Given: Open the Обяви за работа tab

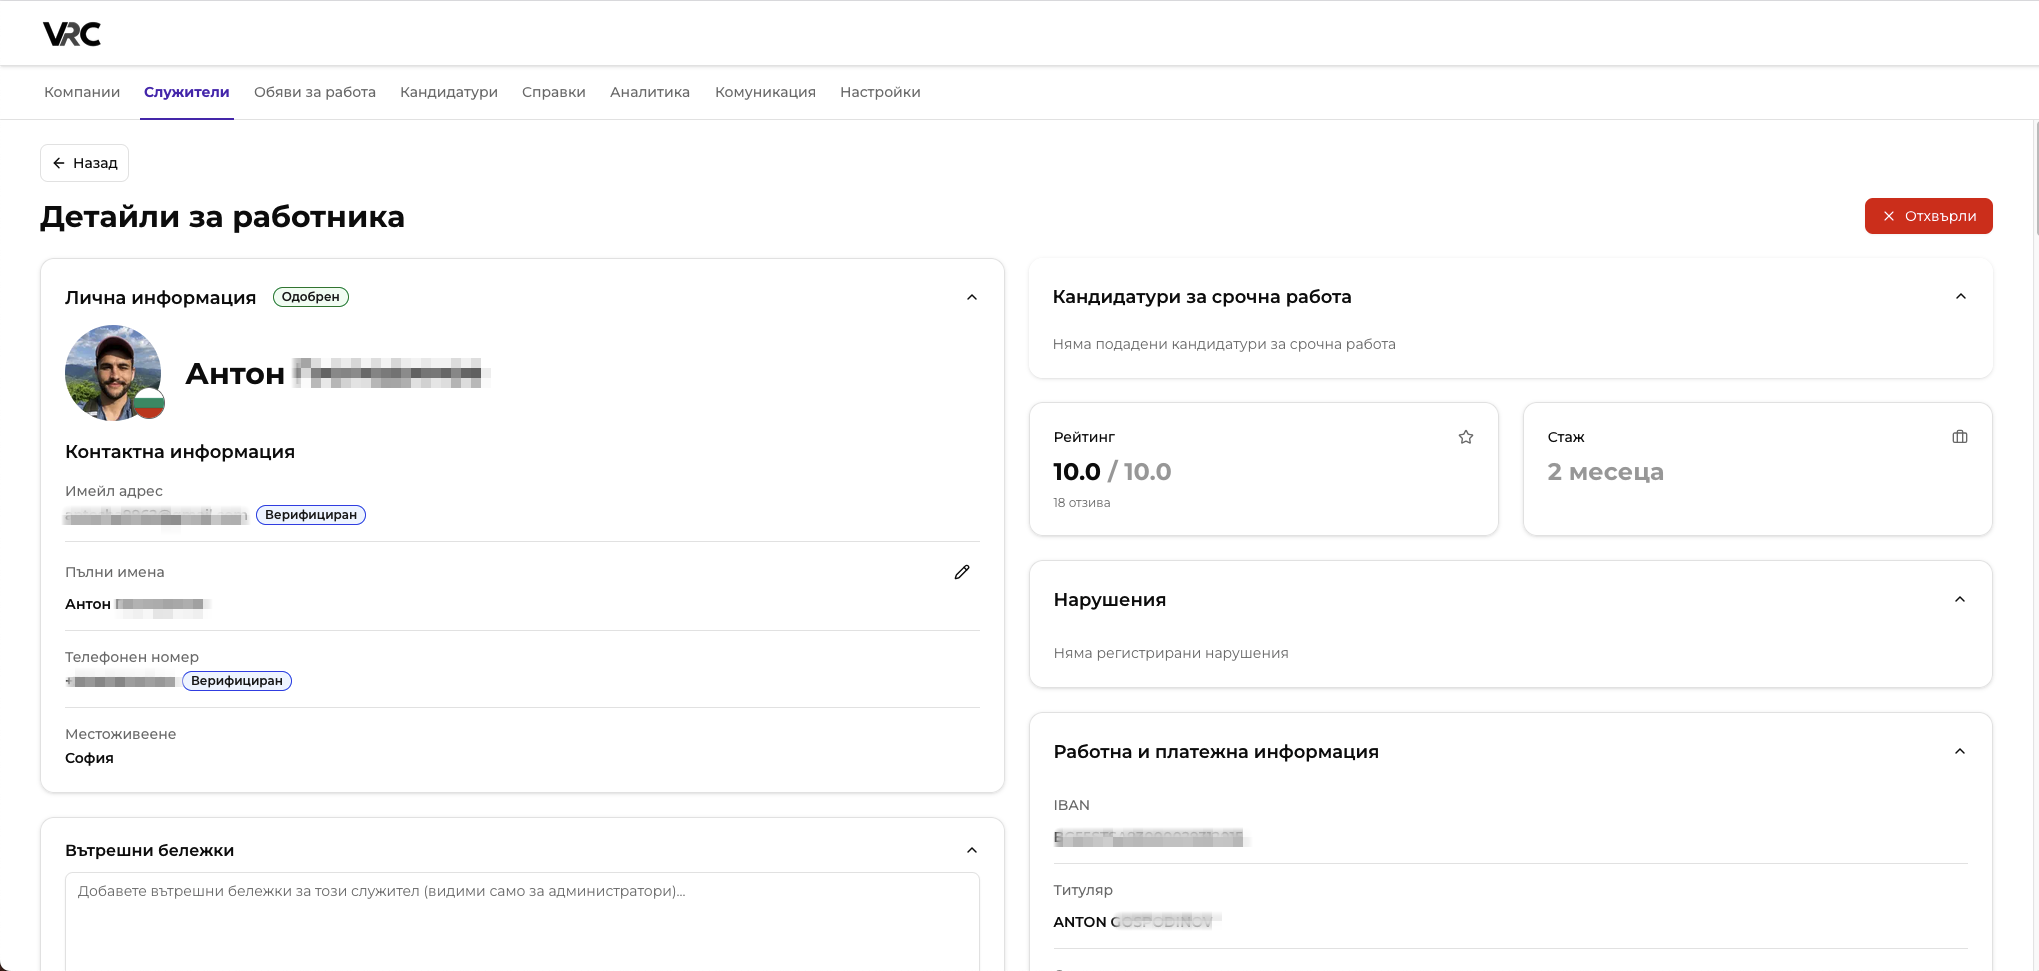Looking at the screenshot, I should tap(314, 91).
